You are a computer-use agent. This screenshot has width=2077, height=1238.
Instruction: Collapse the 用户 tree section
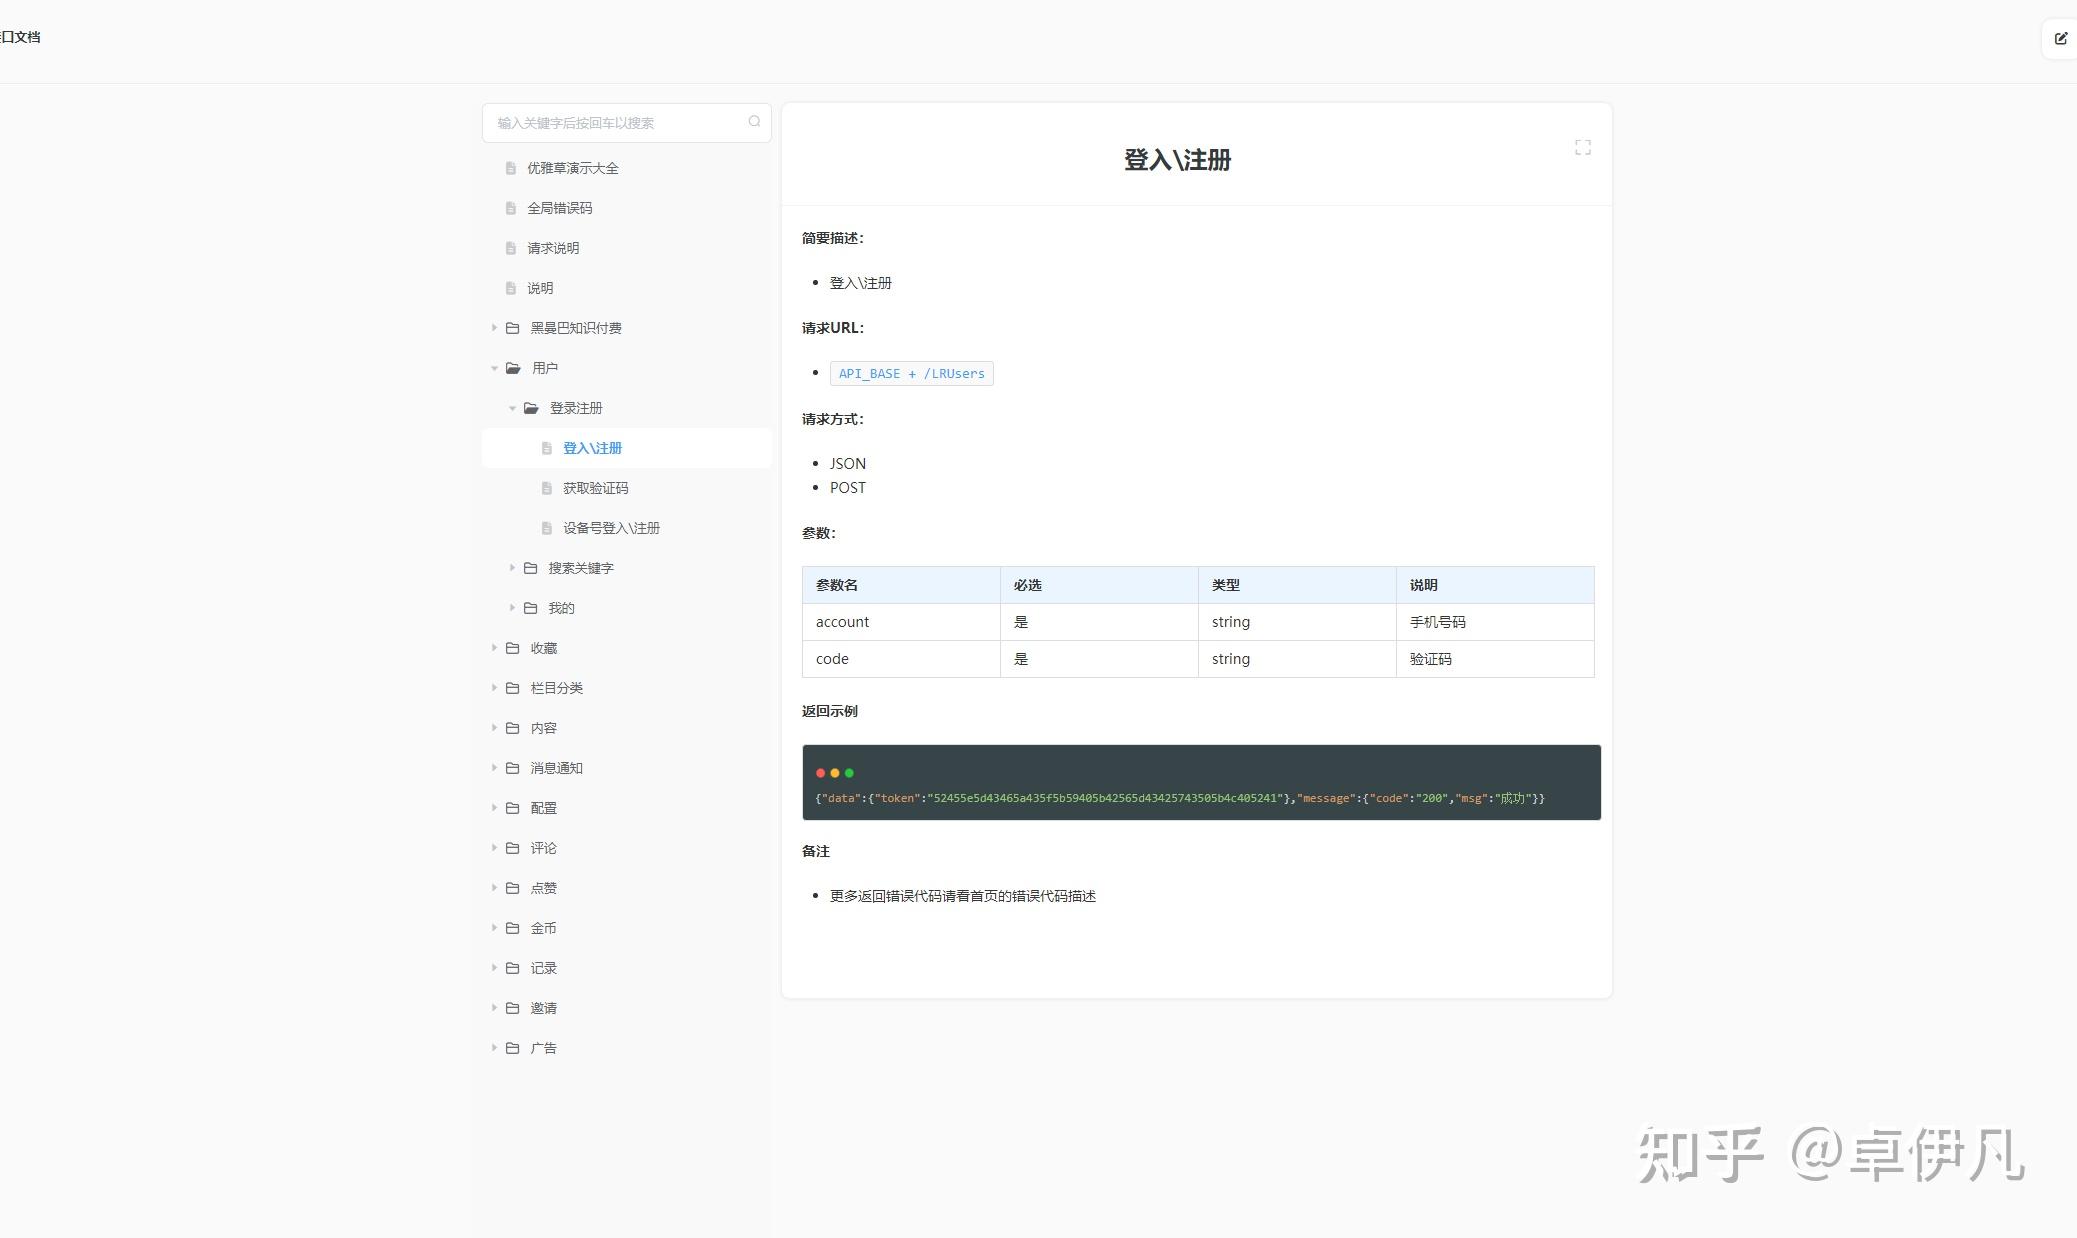495,368
